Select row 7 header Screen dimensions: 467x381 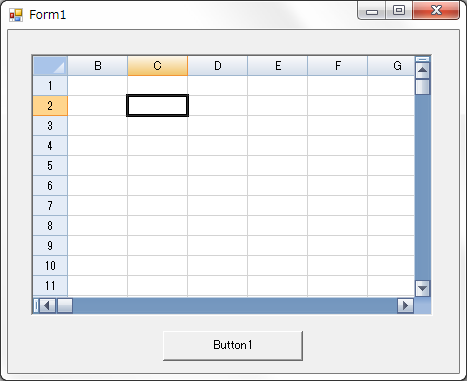pos(50,206)
